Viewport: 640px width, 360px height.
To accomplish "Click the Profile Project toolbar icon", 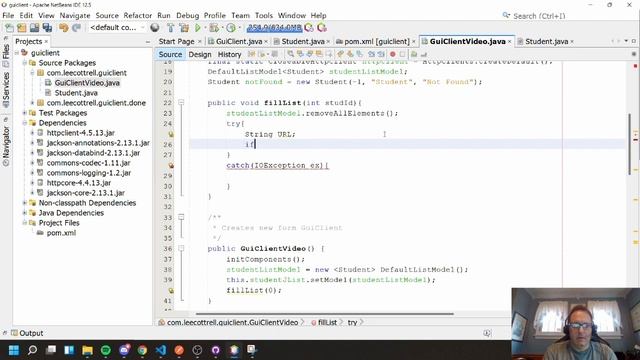I will click(x=231, y=28).
